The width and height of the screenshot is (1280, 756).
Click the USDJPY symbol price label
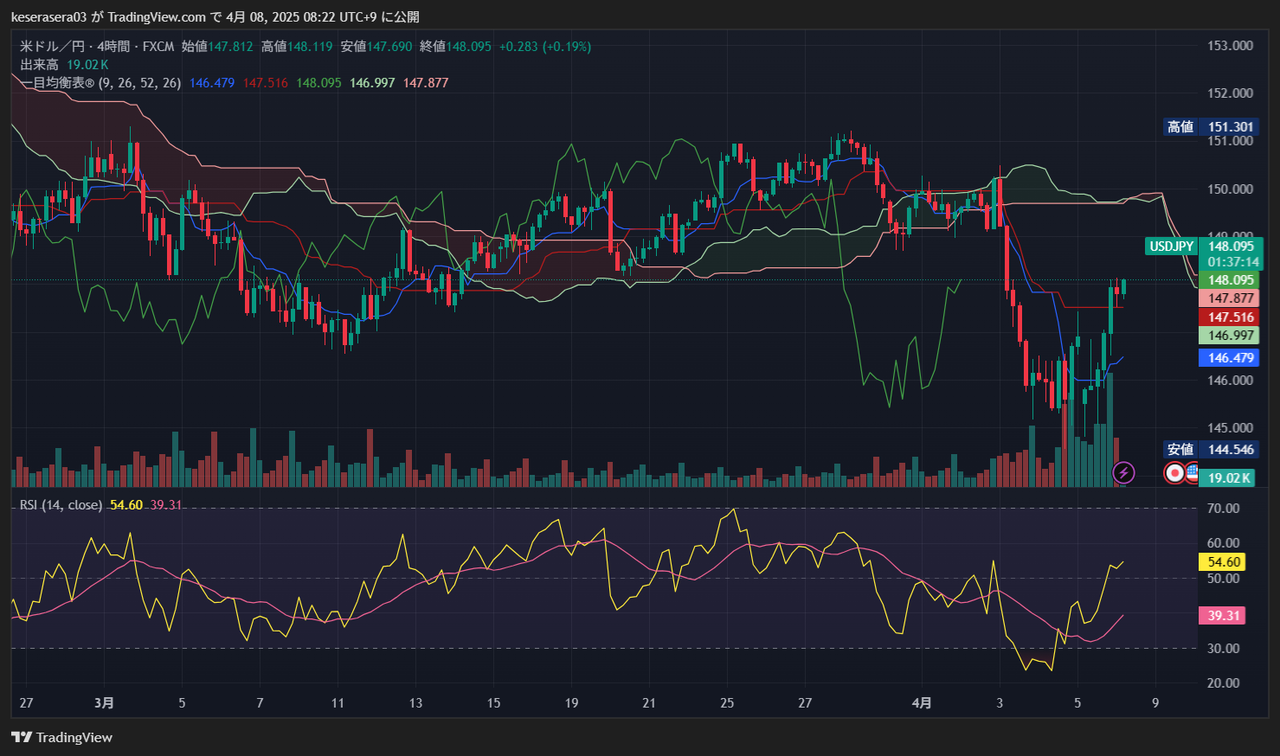pyautogui.click(x=1172, y=246)
